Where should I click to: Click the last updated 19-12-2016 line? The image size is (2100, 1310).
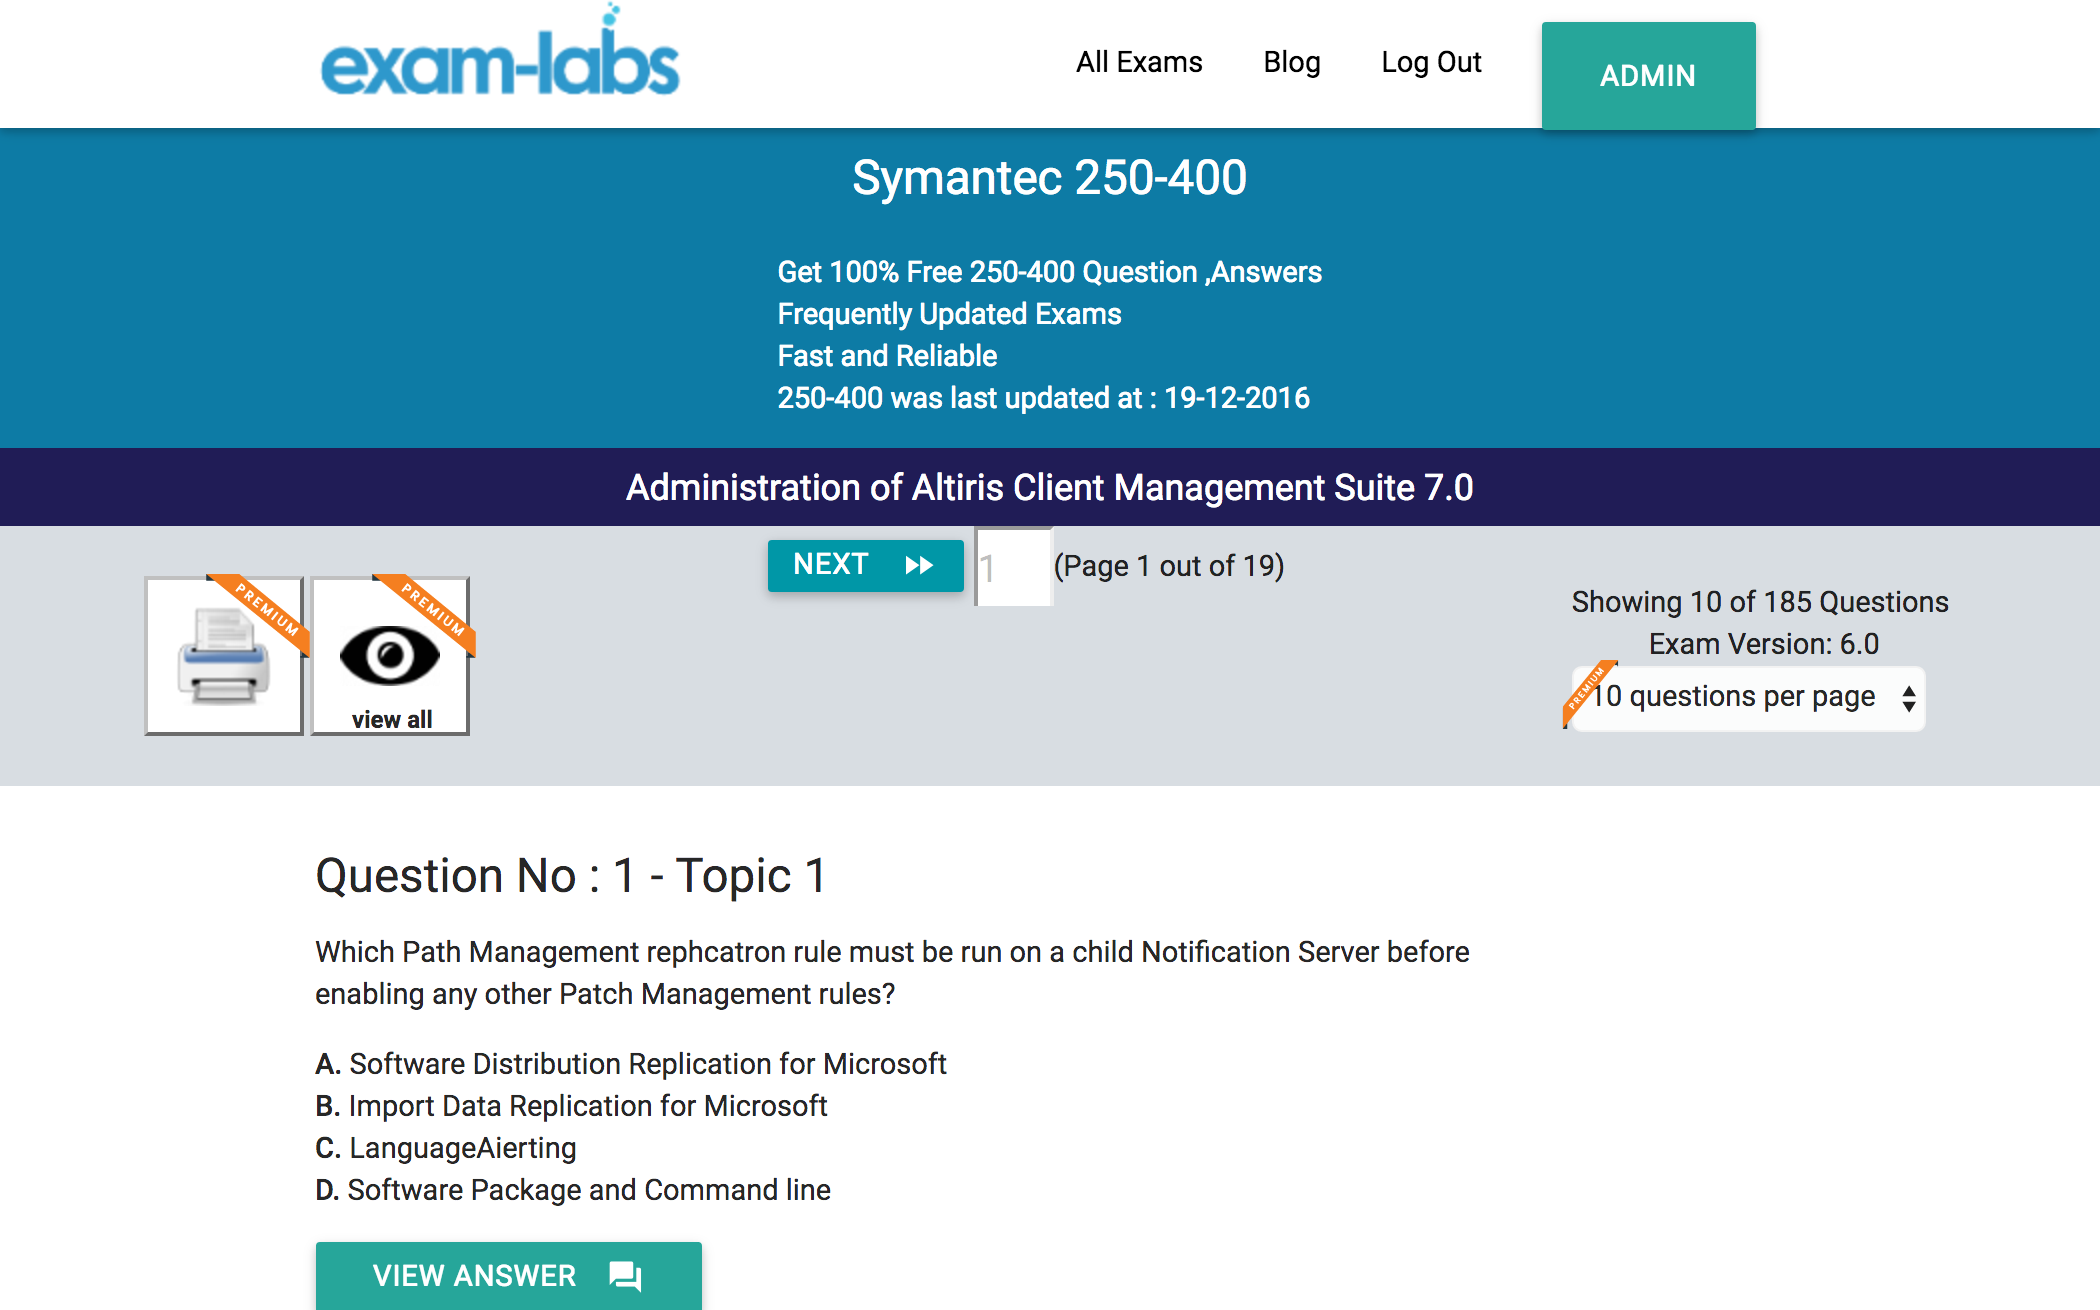1044,398
